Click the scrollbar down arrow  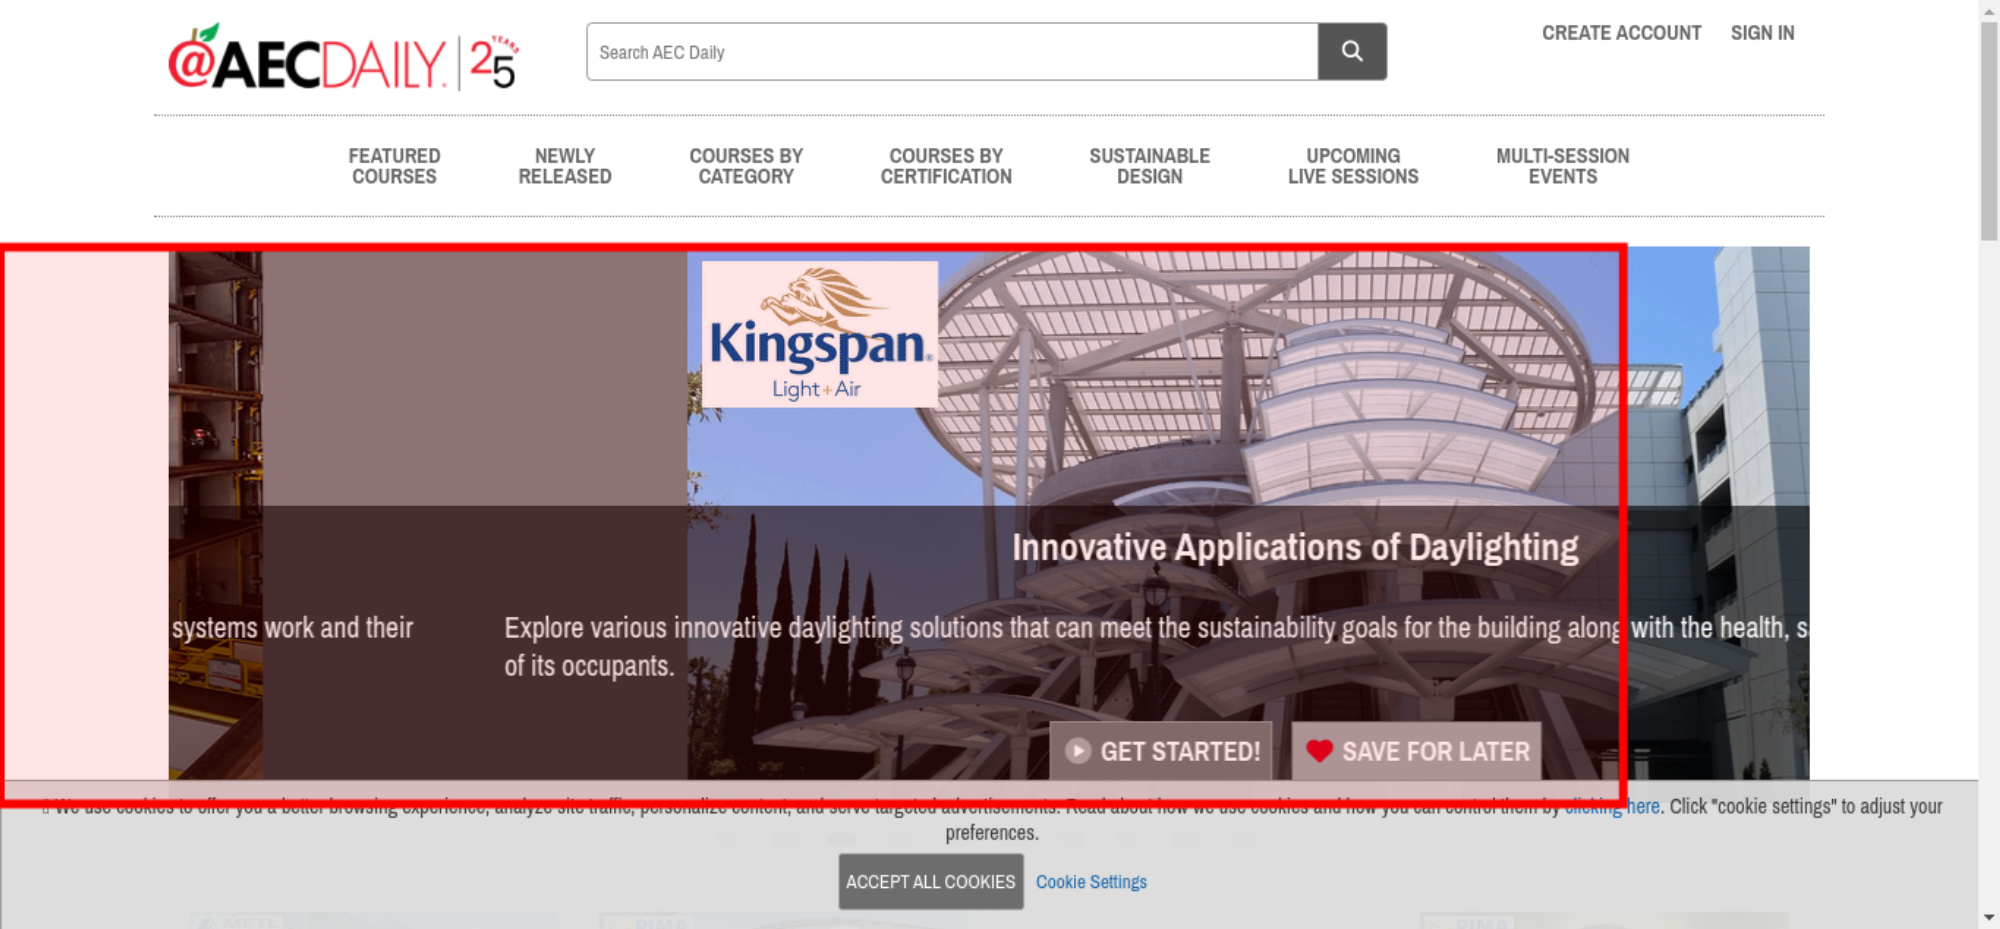point(1988,916)
